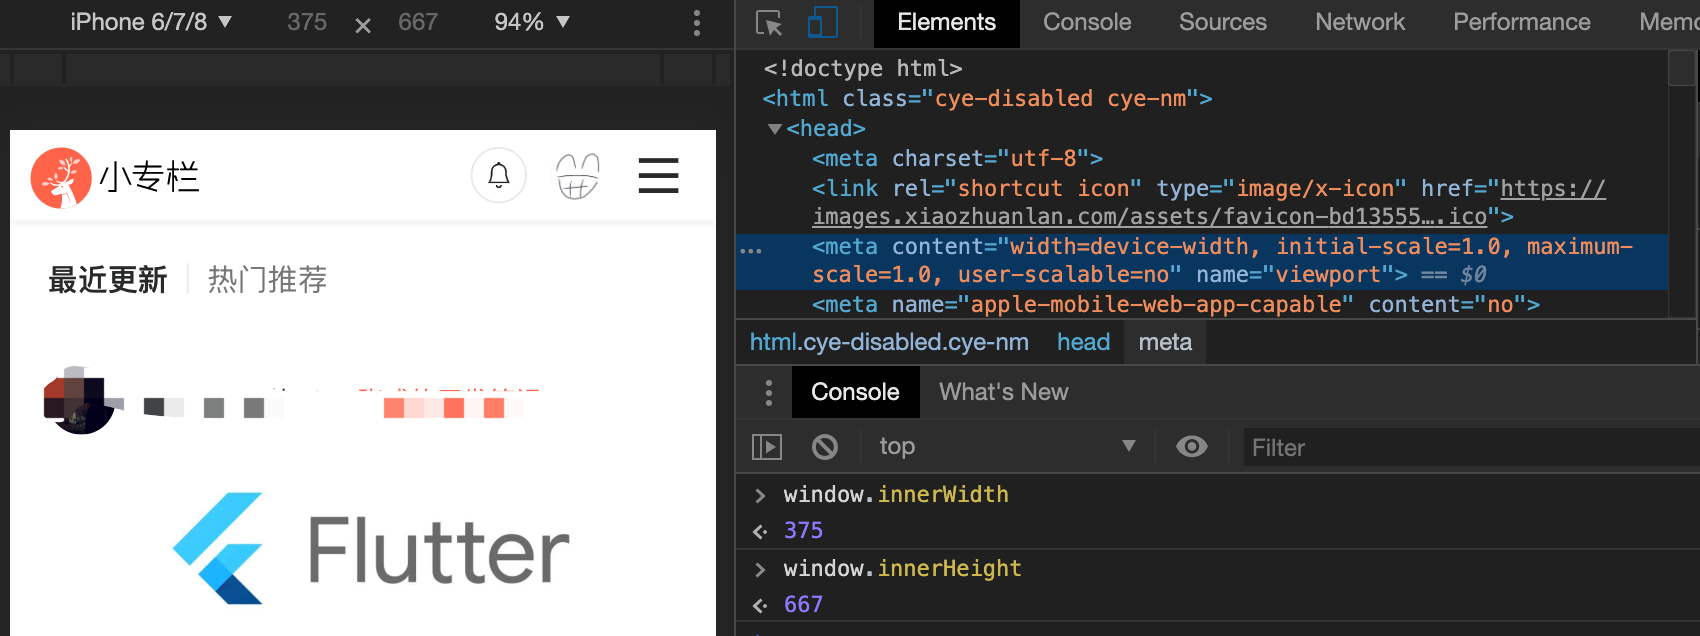The image size is (1700, 636).
Task: Click the inspect element picker icon
Action: (x=768, y=23)
